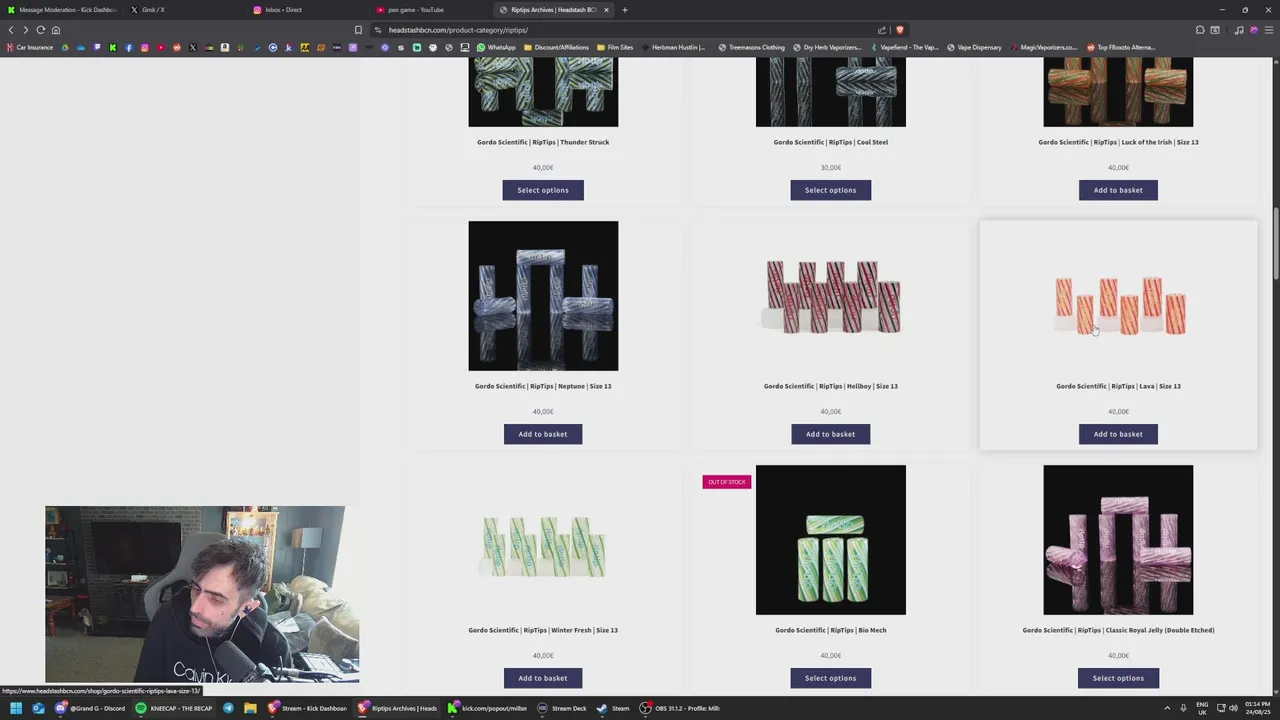Open Neptune Size 13 product image
The height and width of the screenshot is (720, 1280).
pos(543,296)
